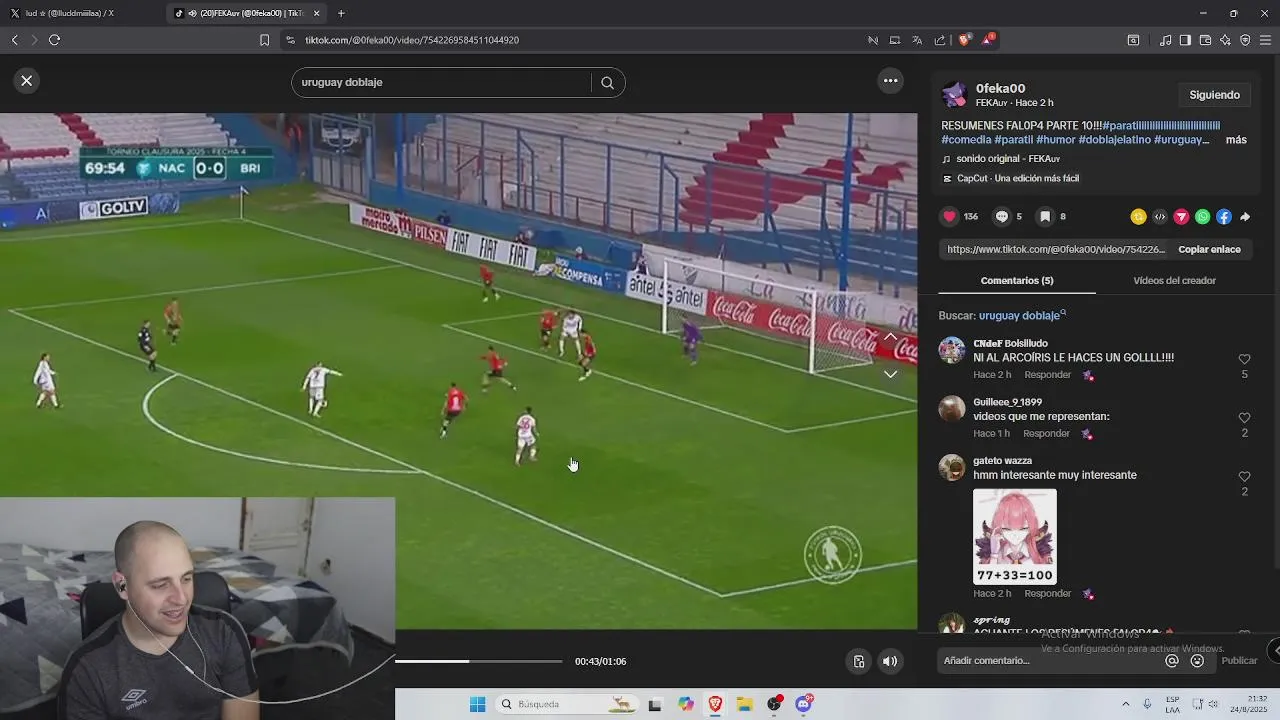
Task: Close the TikTok video viewer with X
Action: click(x=27, y=81)
